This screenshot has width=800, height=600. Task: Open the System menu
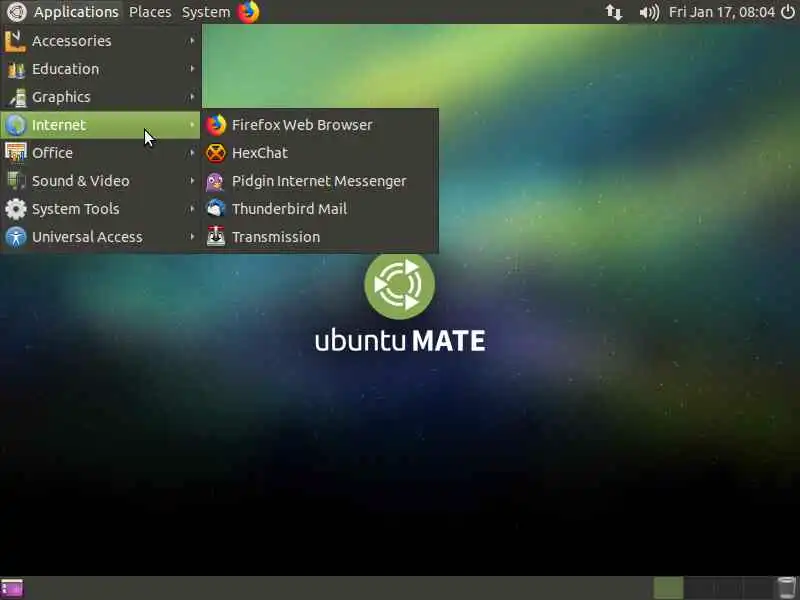click(206, 12)
